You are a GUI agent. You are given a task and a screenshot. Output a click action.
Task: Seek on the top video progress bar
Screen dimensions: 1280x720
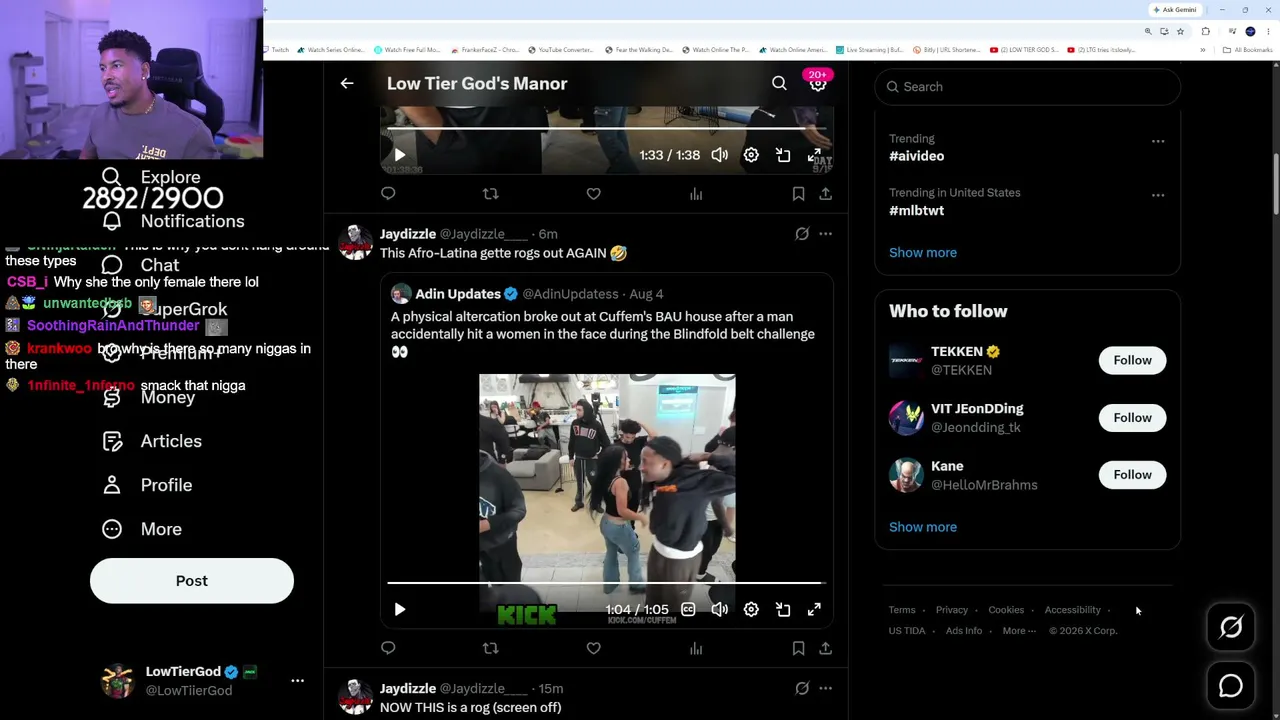[x=605, y=128]
